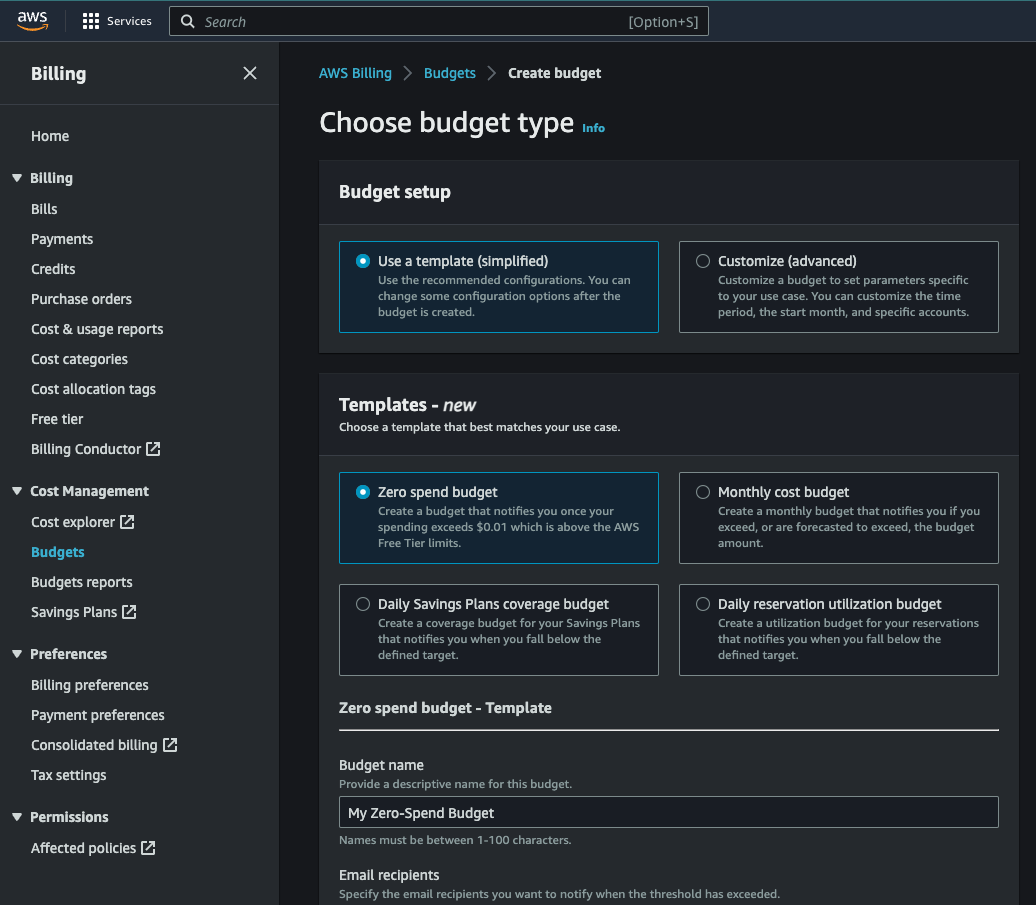Click the Services label in top bar

130,21
